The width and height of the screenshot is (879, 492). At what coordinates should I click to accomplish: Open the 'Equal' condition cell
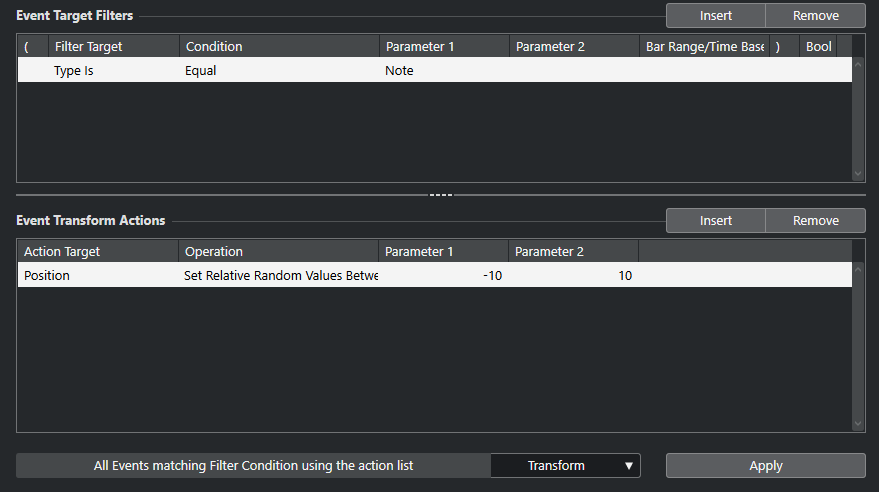(x=279, y=71)
